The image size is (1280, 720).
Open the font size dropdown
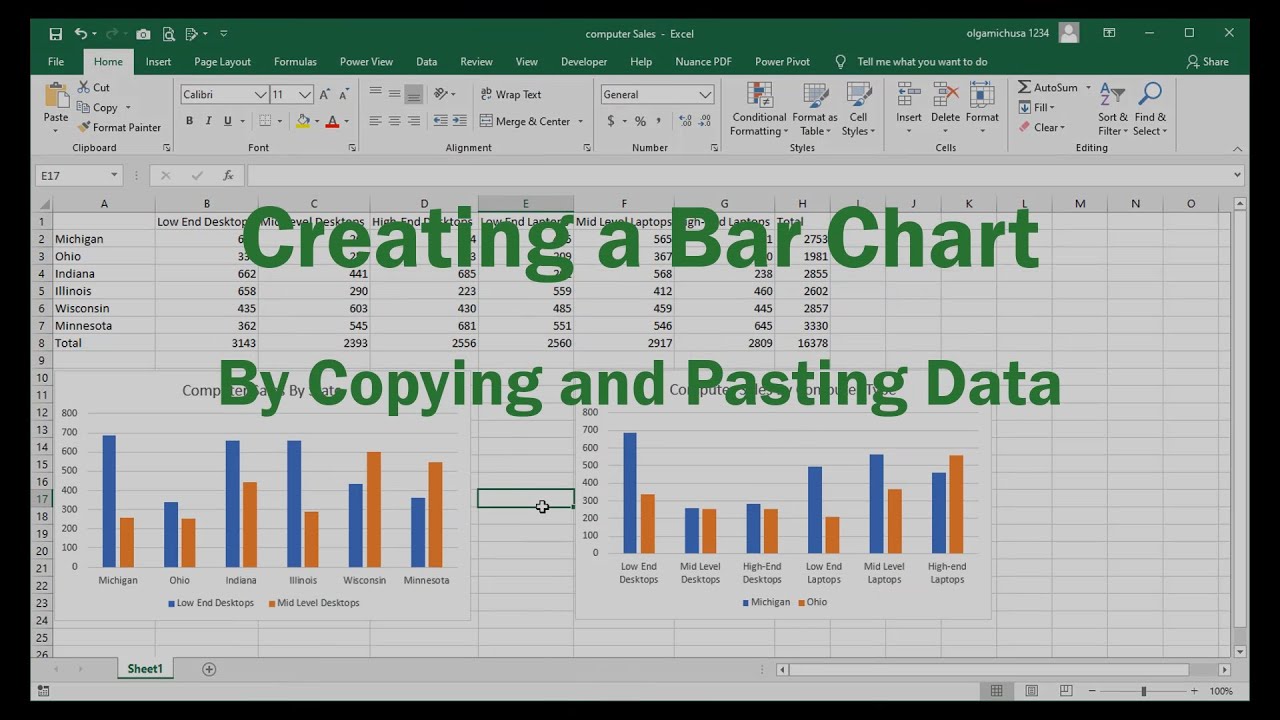point(304,94)
